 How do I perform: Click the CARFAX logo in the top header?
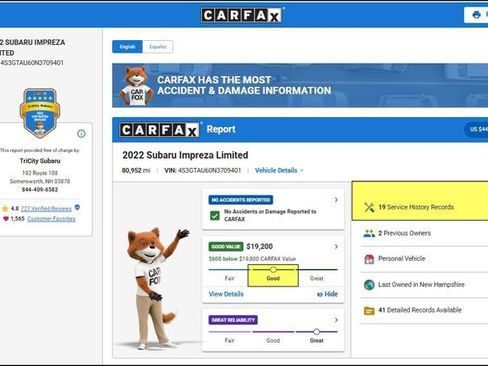pyautogui.click(x=241, y=15)
